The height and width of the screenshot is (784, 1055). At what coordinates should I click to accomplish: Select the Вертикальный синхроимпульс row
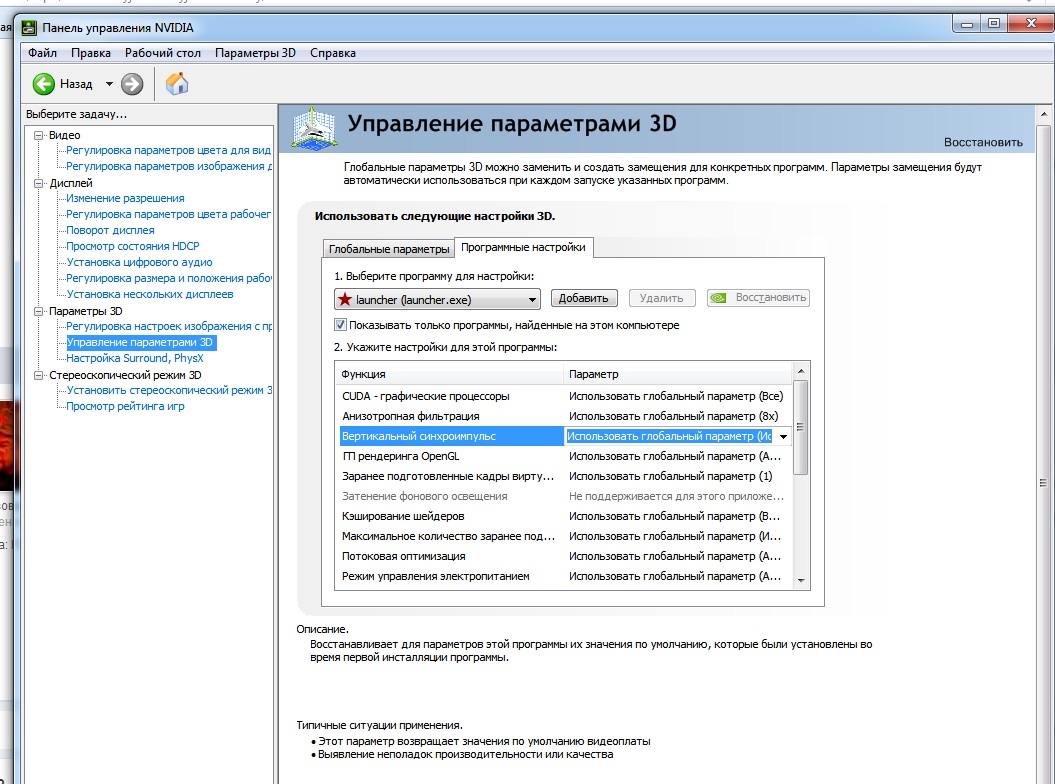pos(564,437)
